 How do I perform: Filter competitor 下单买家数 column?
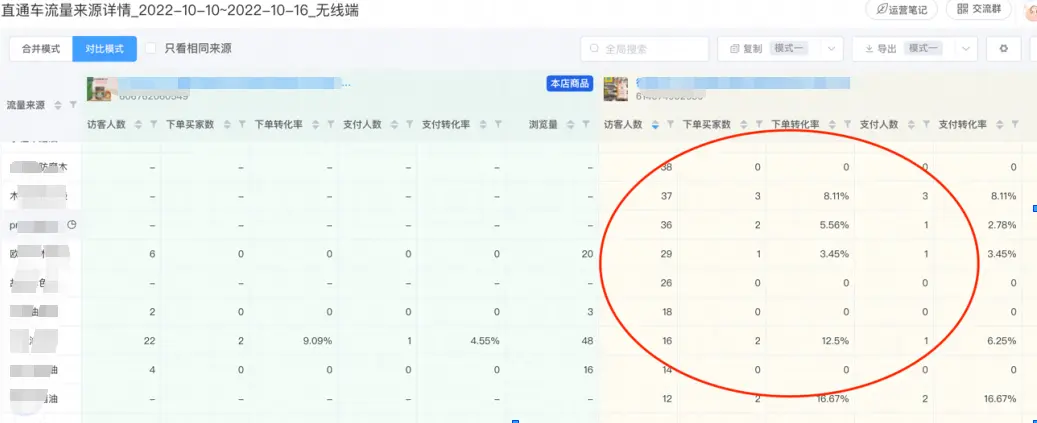[759, 124]
